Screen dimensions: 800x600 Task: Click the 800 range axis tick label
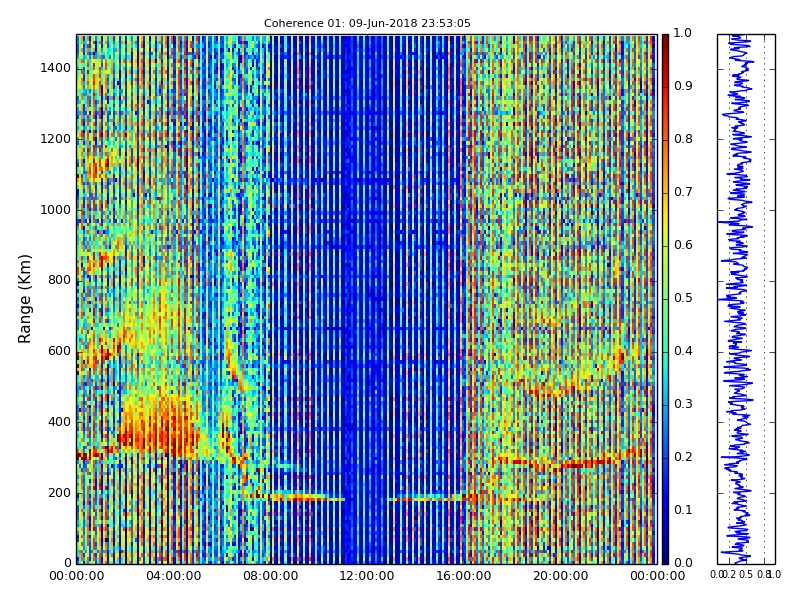pyautogui.click(x=60, y=280)
